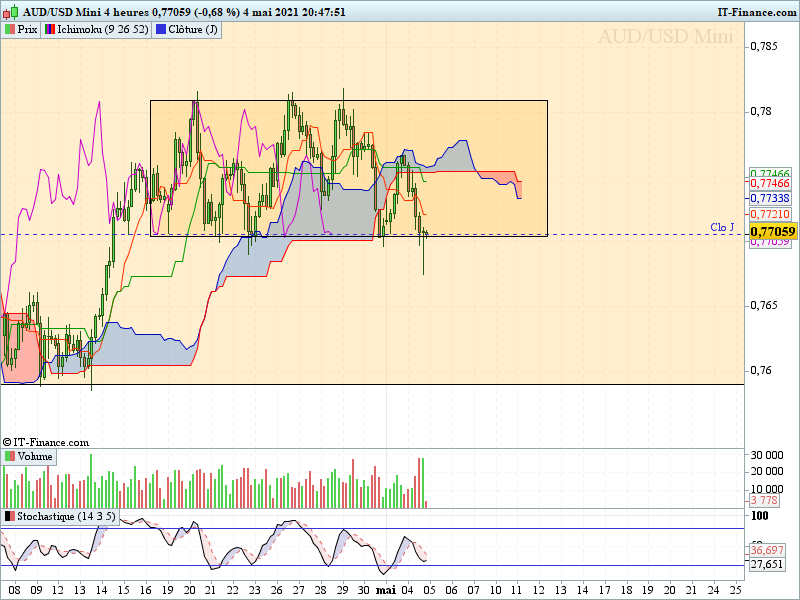This screenshot has height=600, width=800.
Task: Click the yellow current price tag 0,77059
Action: pyautogui.click(x=773, y=232)
